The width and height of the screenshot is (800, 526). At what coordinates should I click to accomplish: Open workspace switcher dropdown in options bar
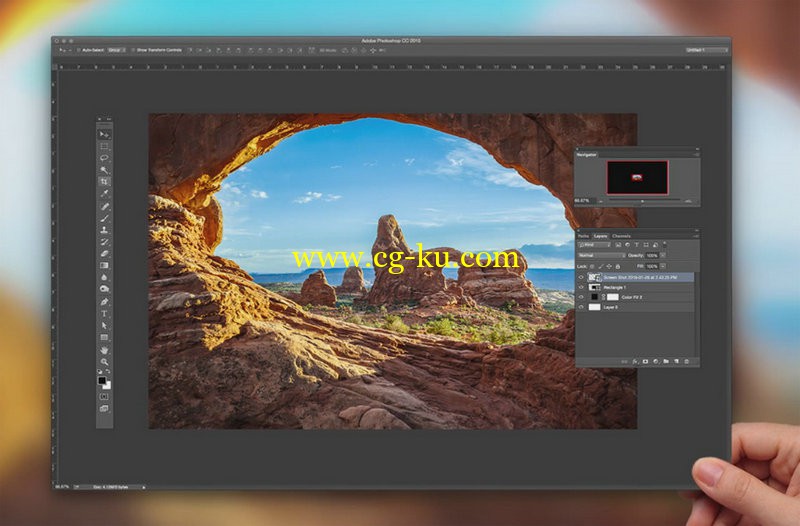pos(706,50)
